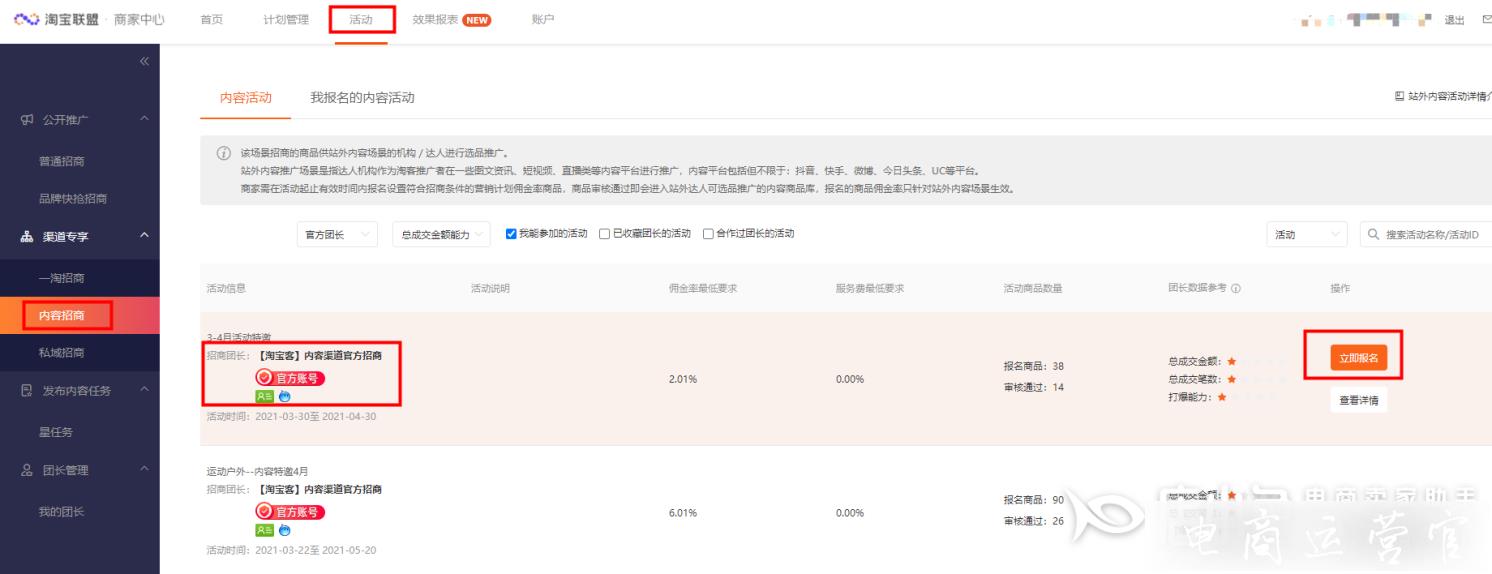Viewport: 1492px width, 574px height.
Task: Click info icon beside 团长数据参考 header
Action: click(1236, 289)
